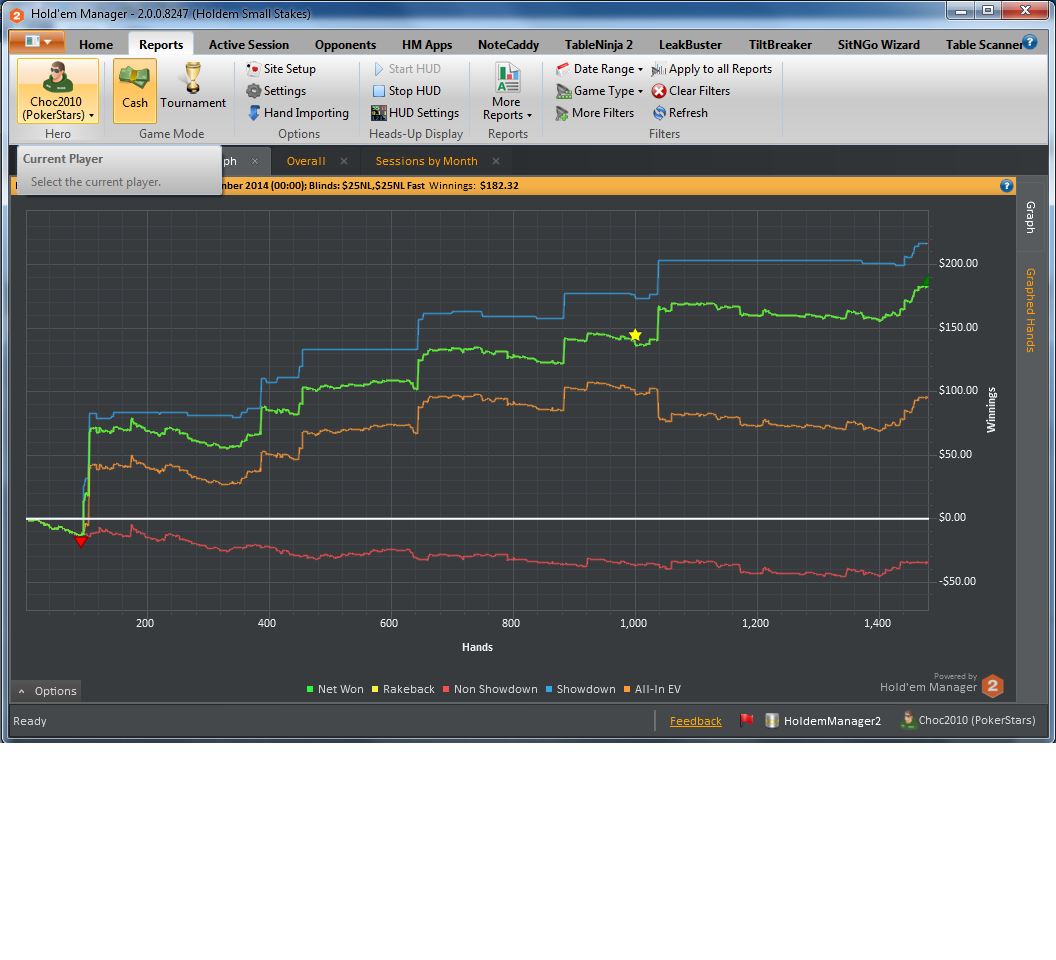The height and width of the screenshot is (960, 1056).
Task: Click HoldemManager2 database status icon
Action: (x=772, y=720)
